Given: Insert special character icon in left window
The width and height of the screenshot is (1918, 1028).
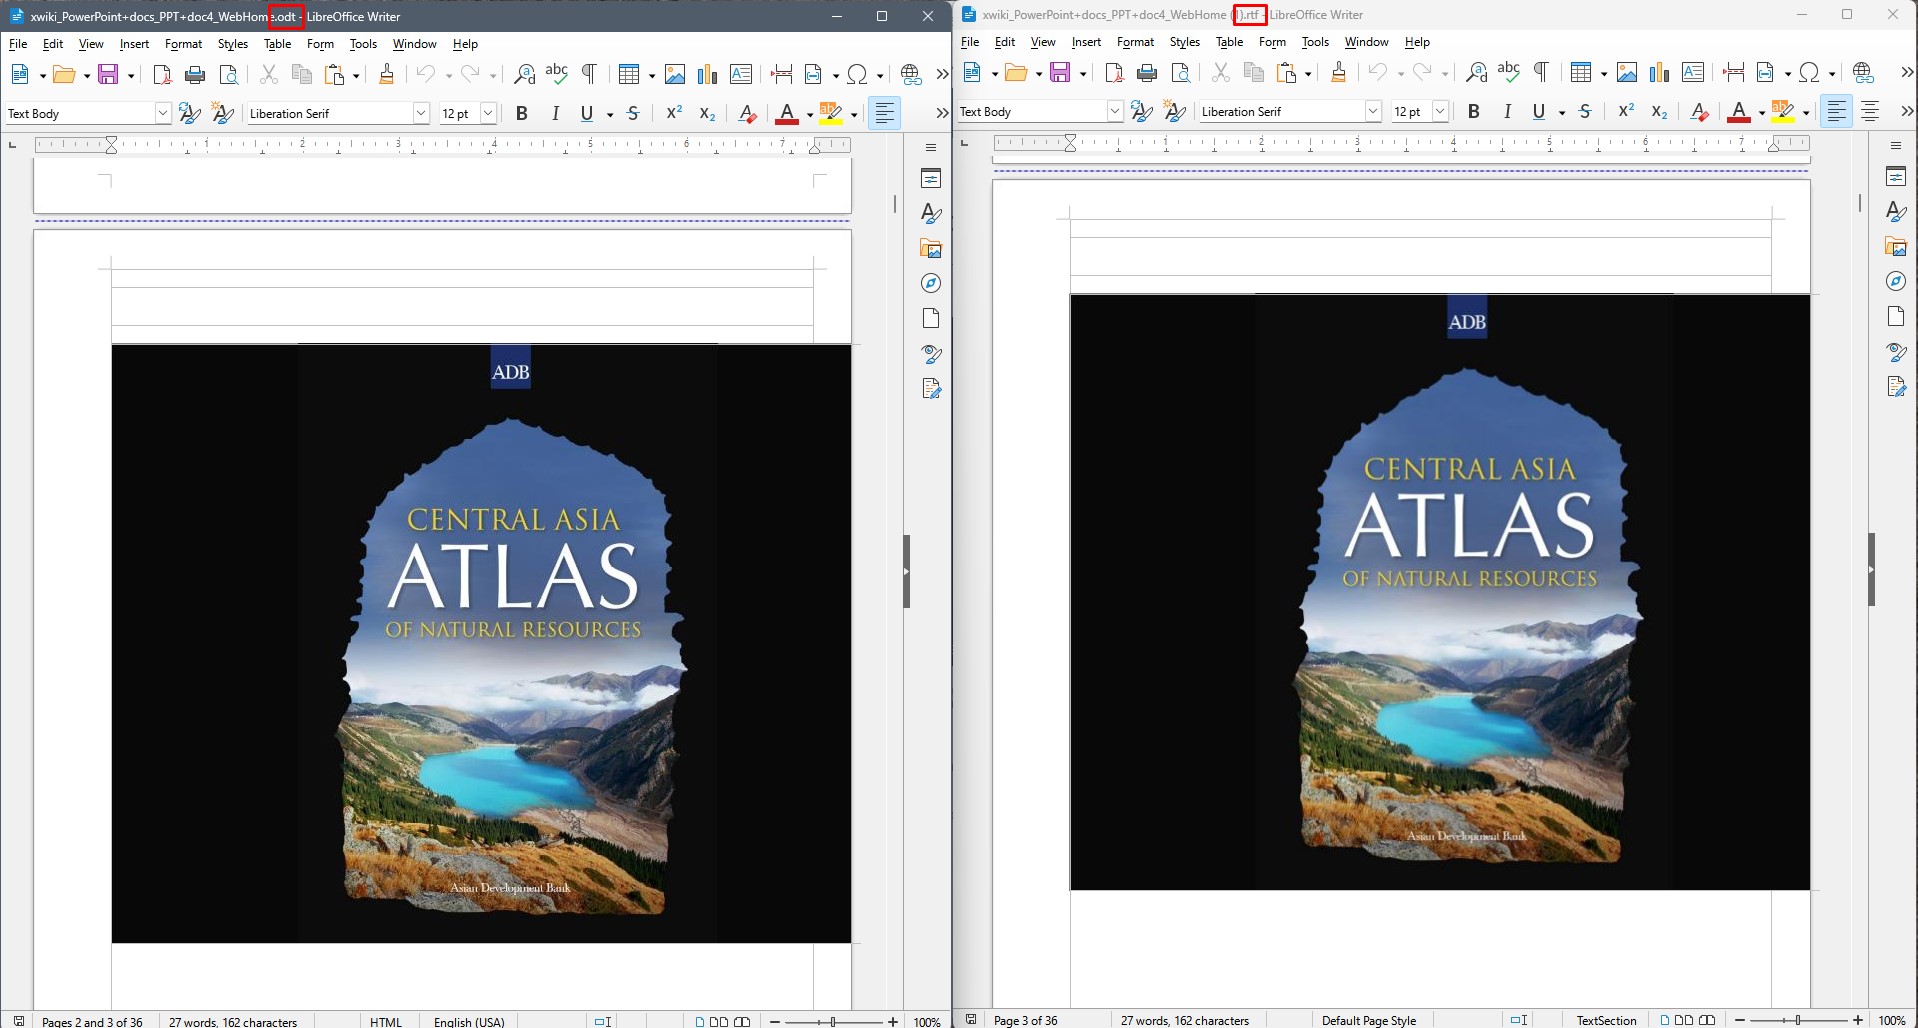Looking at the screenshot, I should (x=857, y=74).
